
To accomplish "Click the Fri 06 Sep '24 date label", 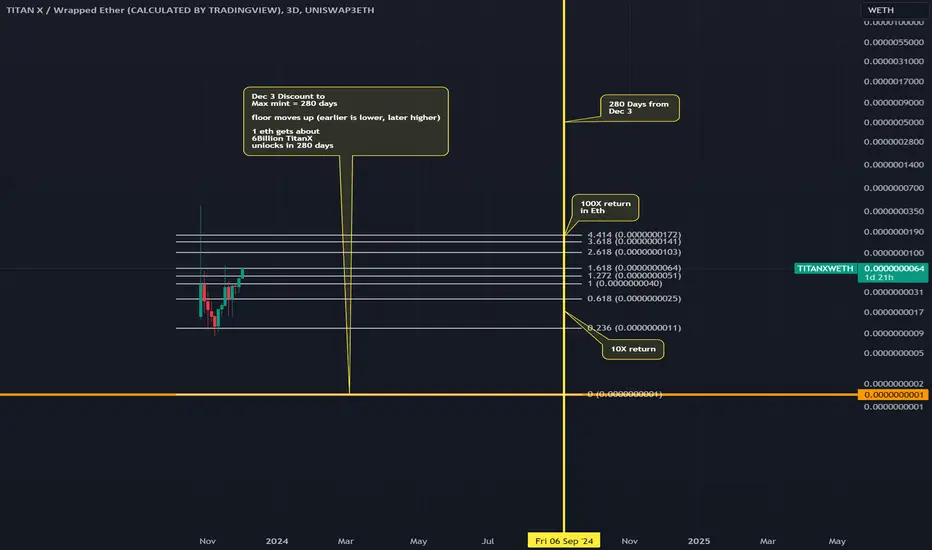I will click(x=564, y=540).
